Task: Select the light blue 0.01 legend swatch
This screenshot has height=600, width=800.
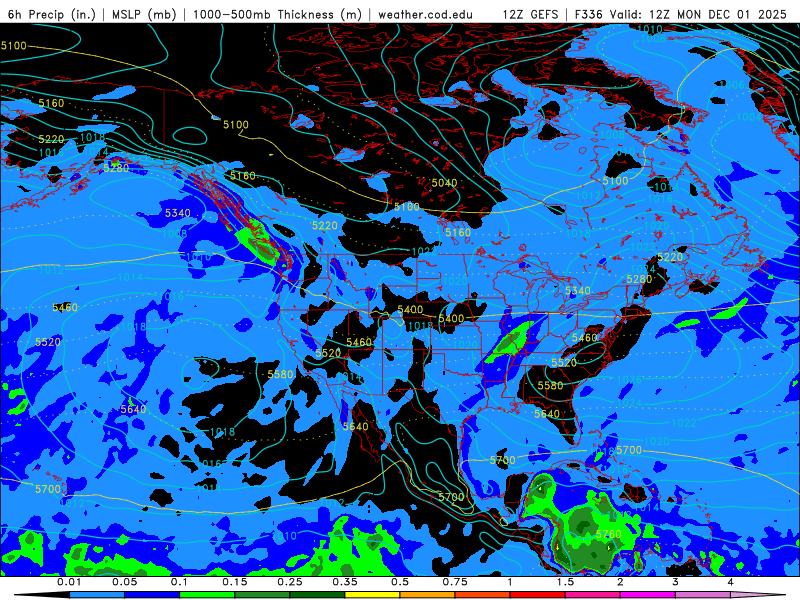Action: [x=97, y=595]
